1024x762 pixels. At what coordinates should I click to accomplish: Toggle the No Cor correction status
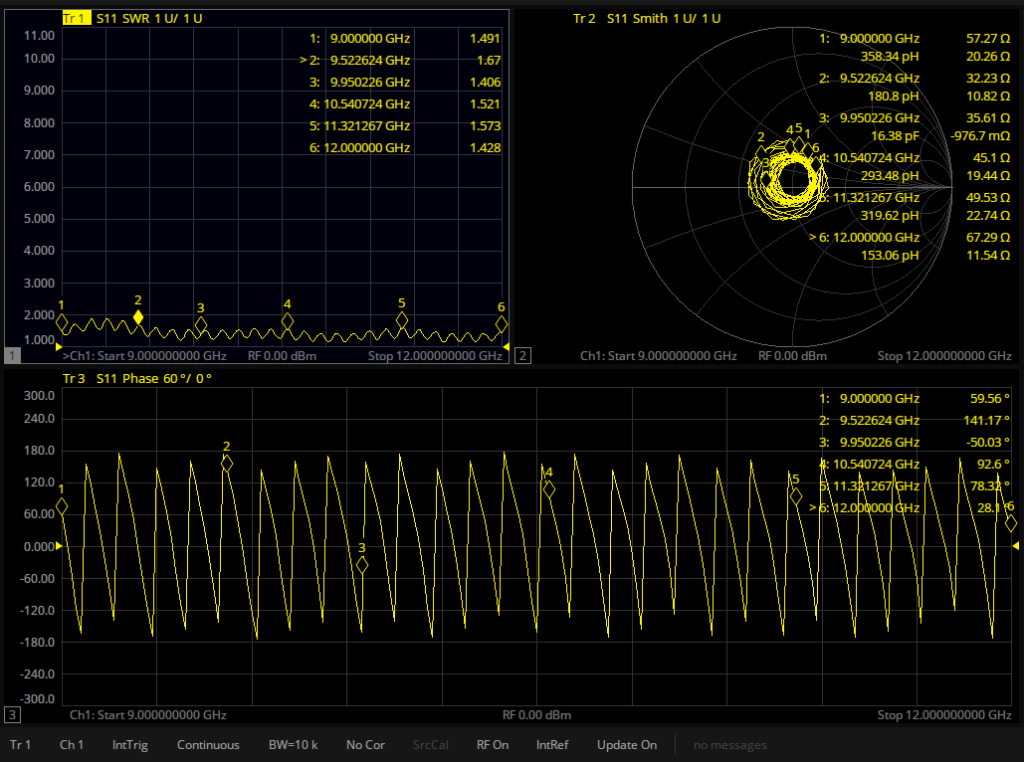click(x=365, y=744)
